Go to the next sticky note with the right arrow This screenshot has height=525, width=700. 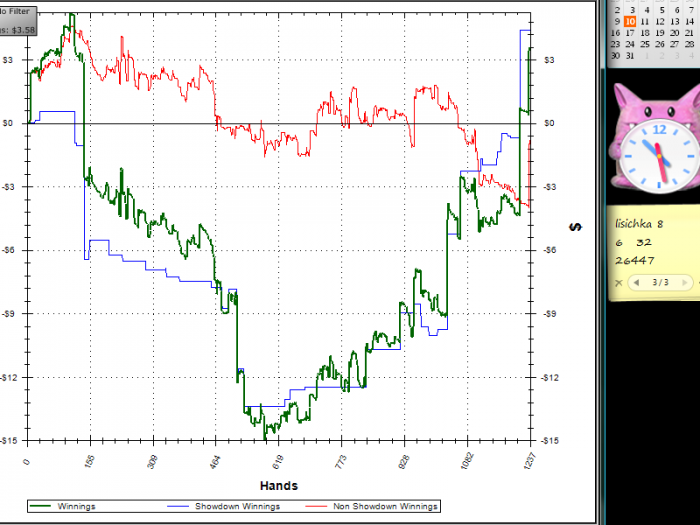tap(684, 282)
